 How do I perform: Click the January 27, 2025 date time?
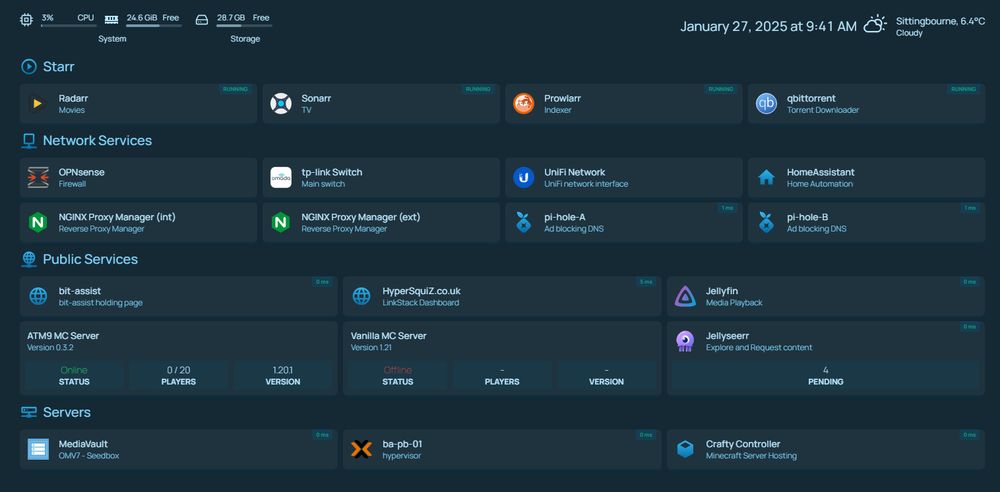768,26
